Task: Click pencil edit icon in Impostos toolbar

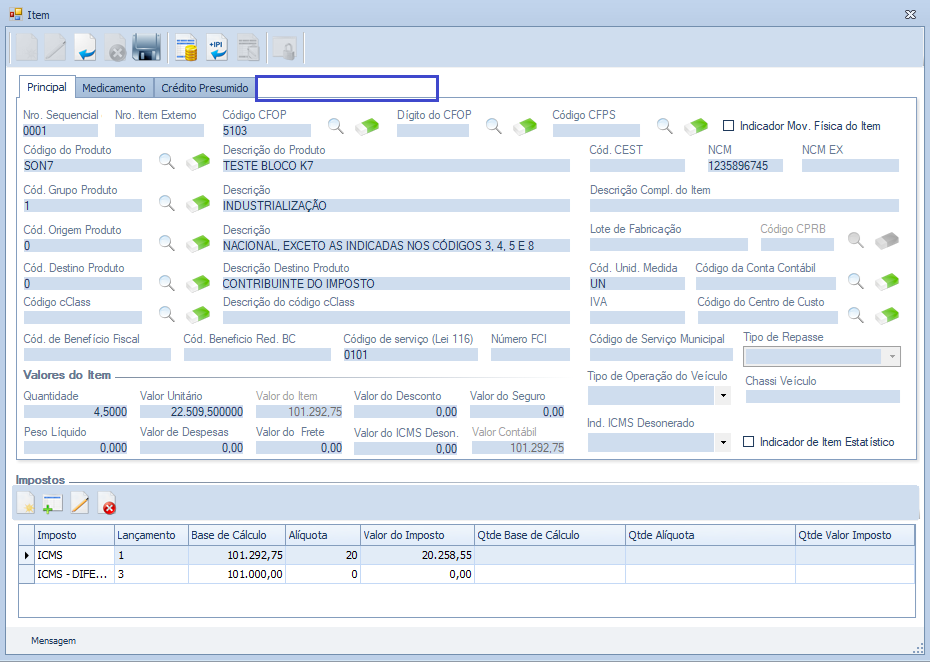Action: [80, 504]
